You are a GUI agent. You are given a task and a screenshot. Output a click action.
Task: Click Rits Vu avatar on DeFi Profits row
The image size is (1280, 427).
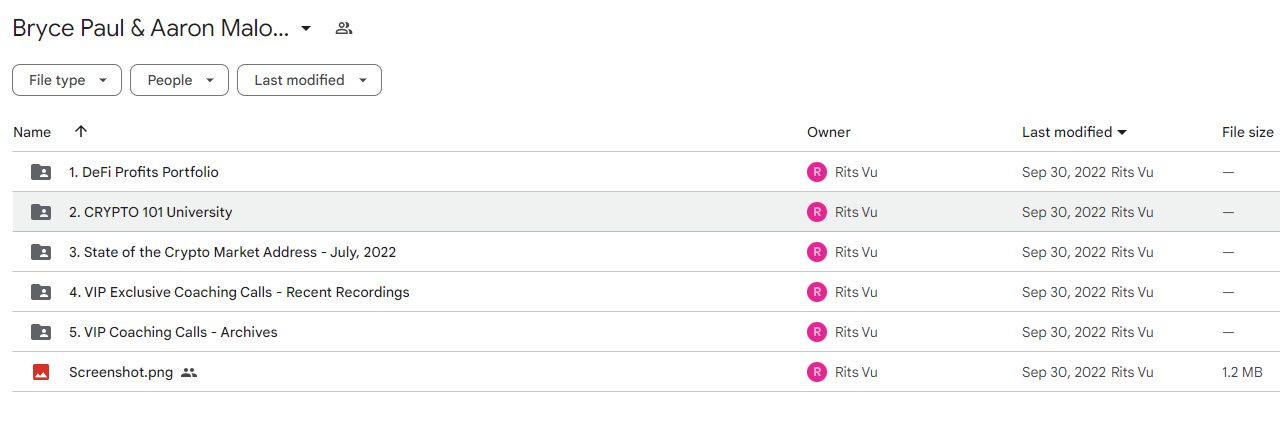click(x=817, y=172)
